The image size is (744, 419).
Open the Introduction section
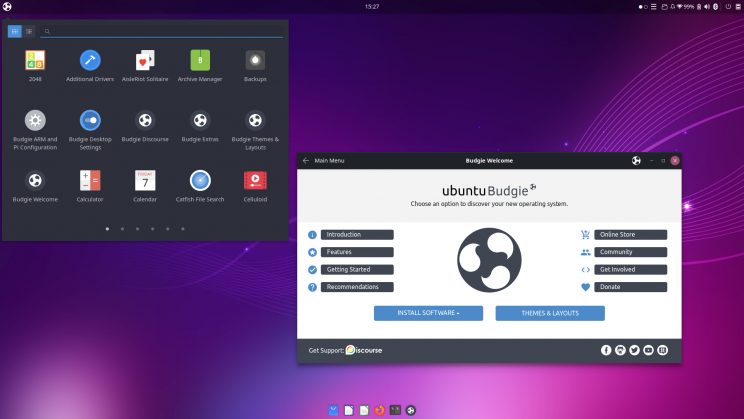(357, 235)
